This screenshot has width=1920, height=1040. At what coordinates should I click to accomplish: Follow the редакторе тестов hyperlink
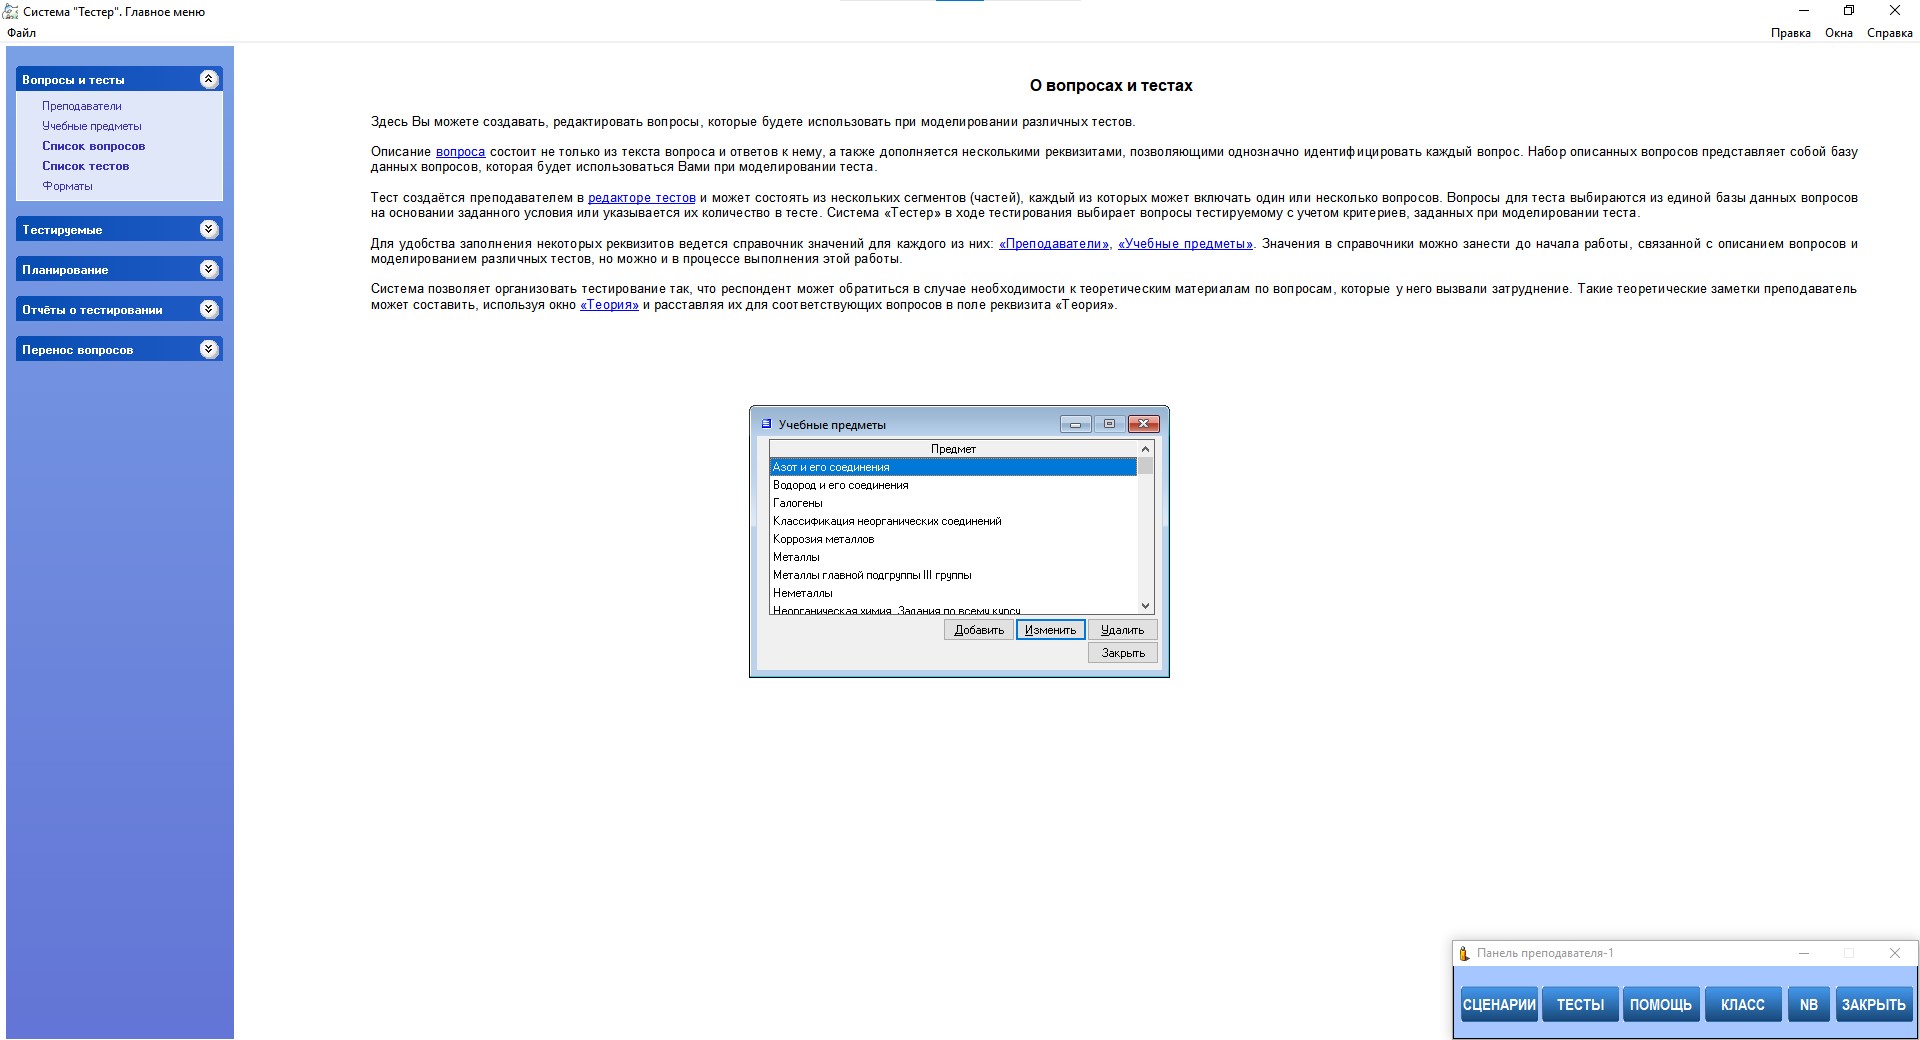coord(641,198)
